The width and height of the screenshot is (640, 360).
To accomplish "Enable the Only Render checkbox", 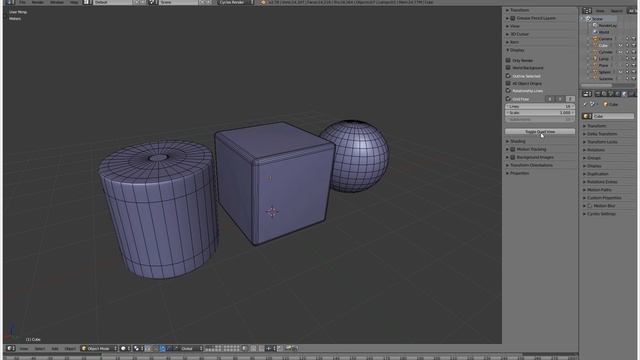I will click(508, 60).
